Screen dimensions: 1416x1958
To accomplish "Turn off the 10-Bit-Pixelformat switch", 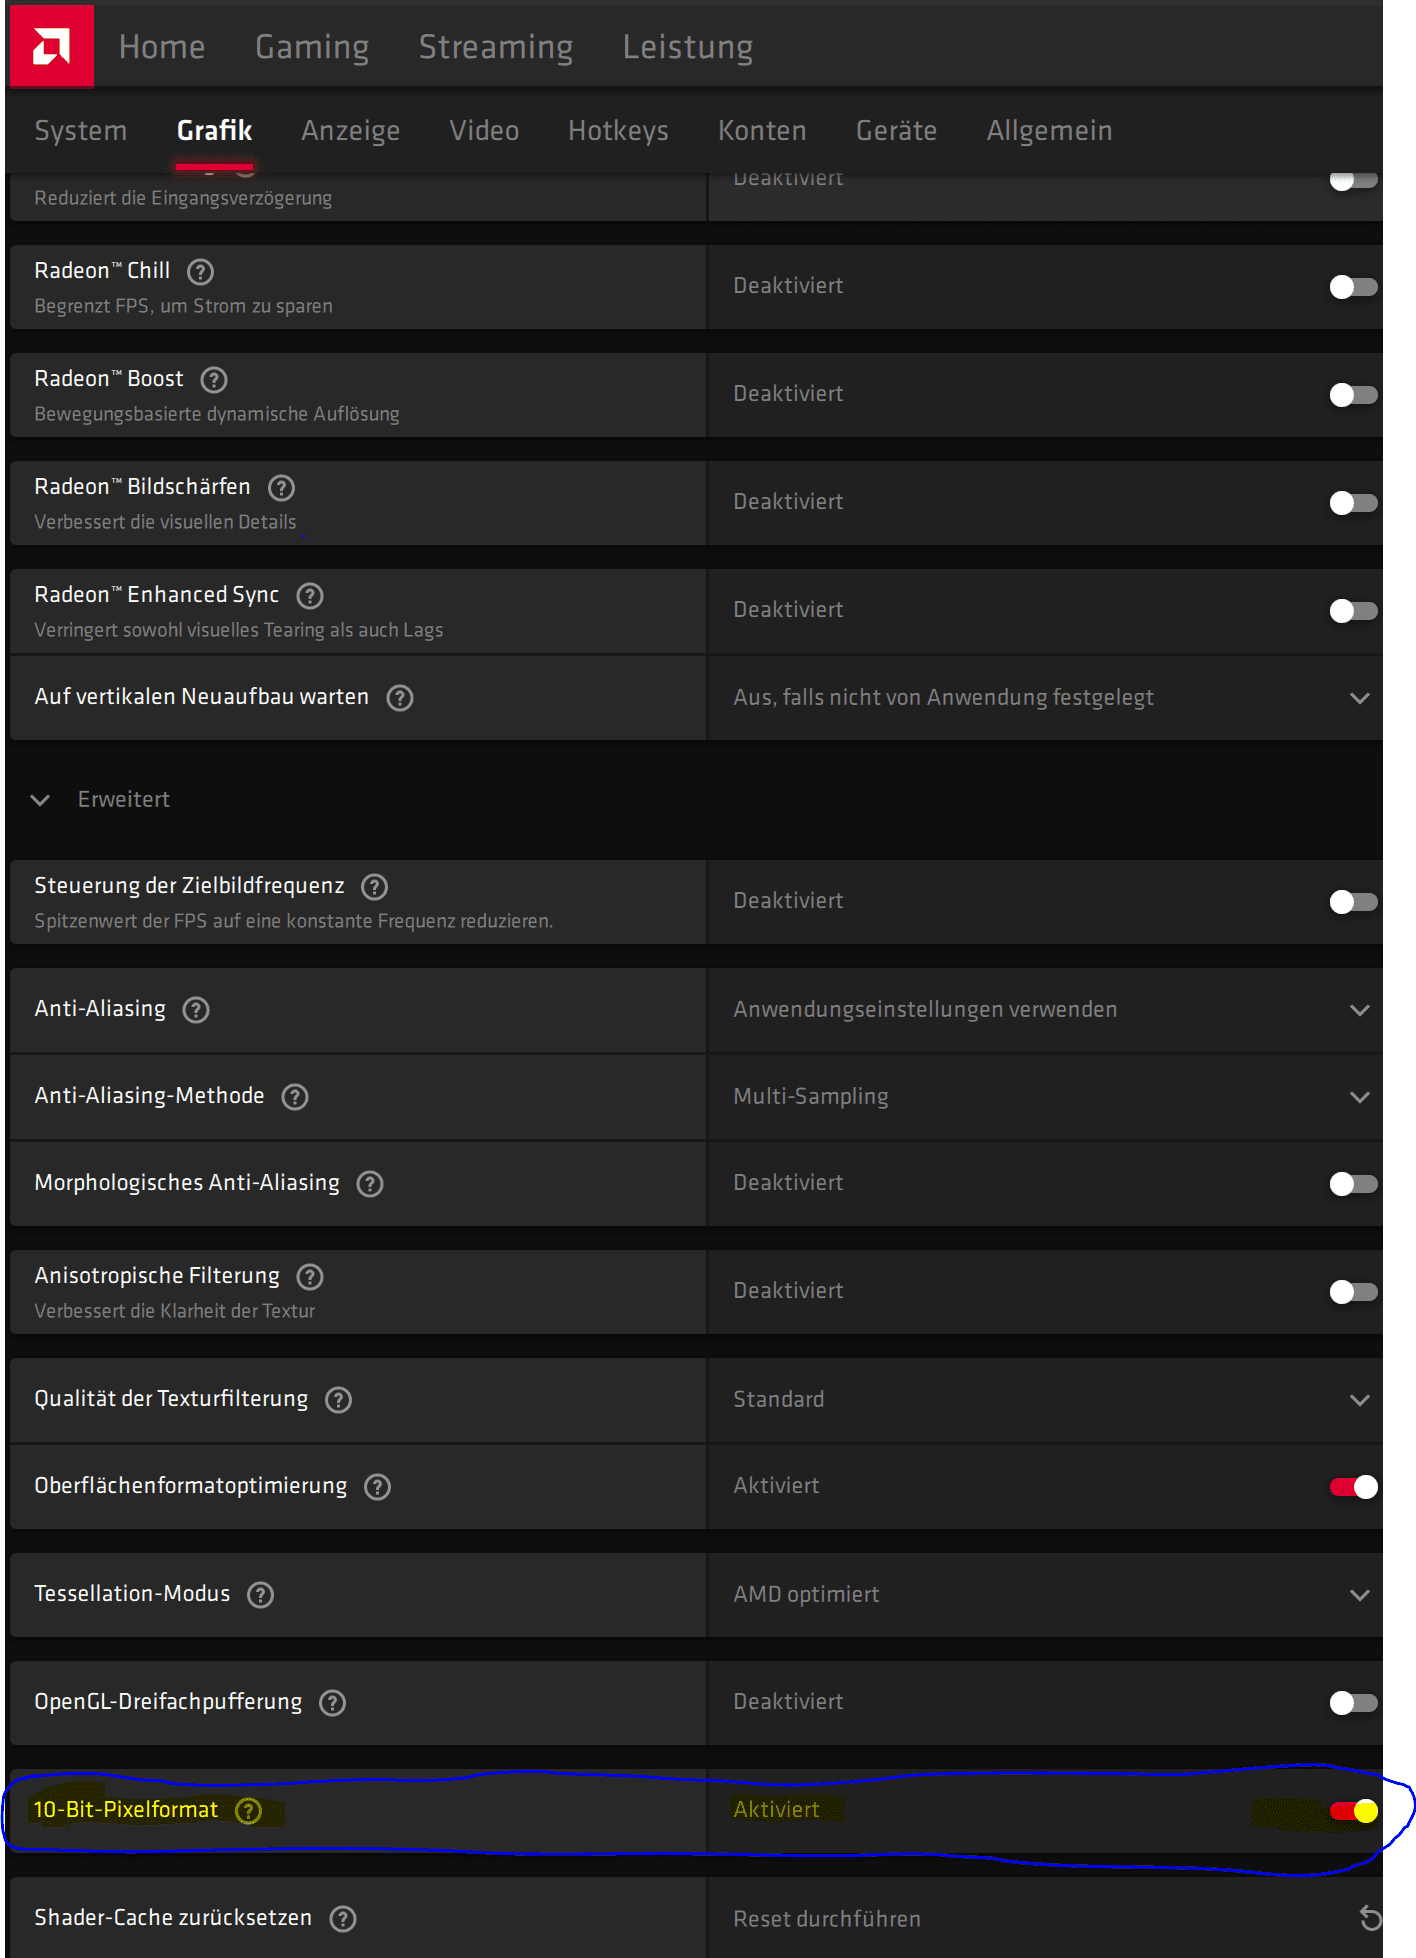I will coord(1353,1811).
